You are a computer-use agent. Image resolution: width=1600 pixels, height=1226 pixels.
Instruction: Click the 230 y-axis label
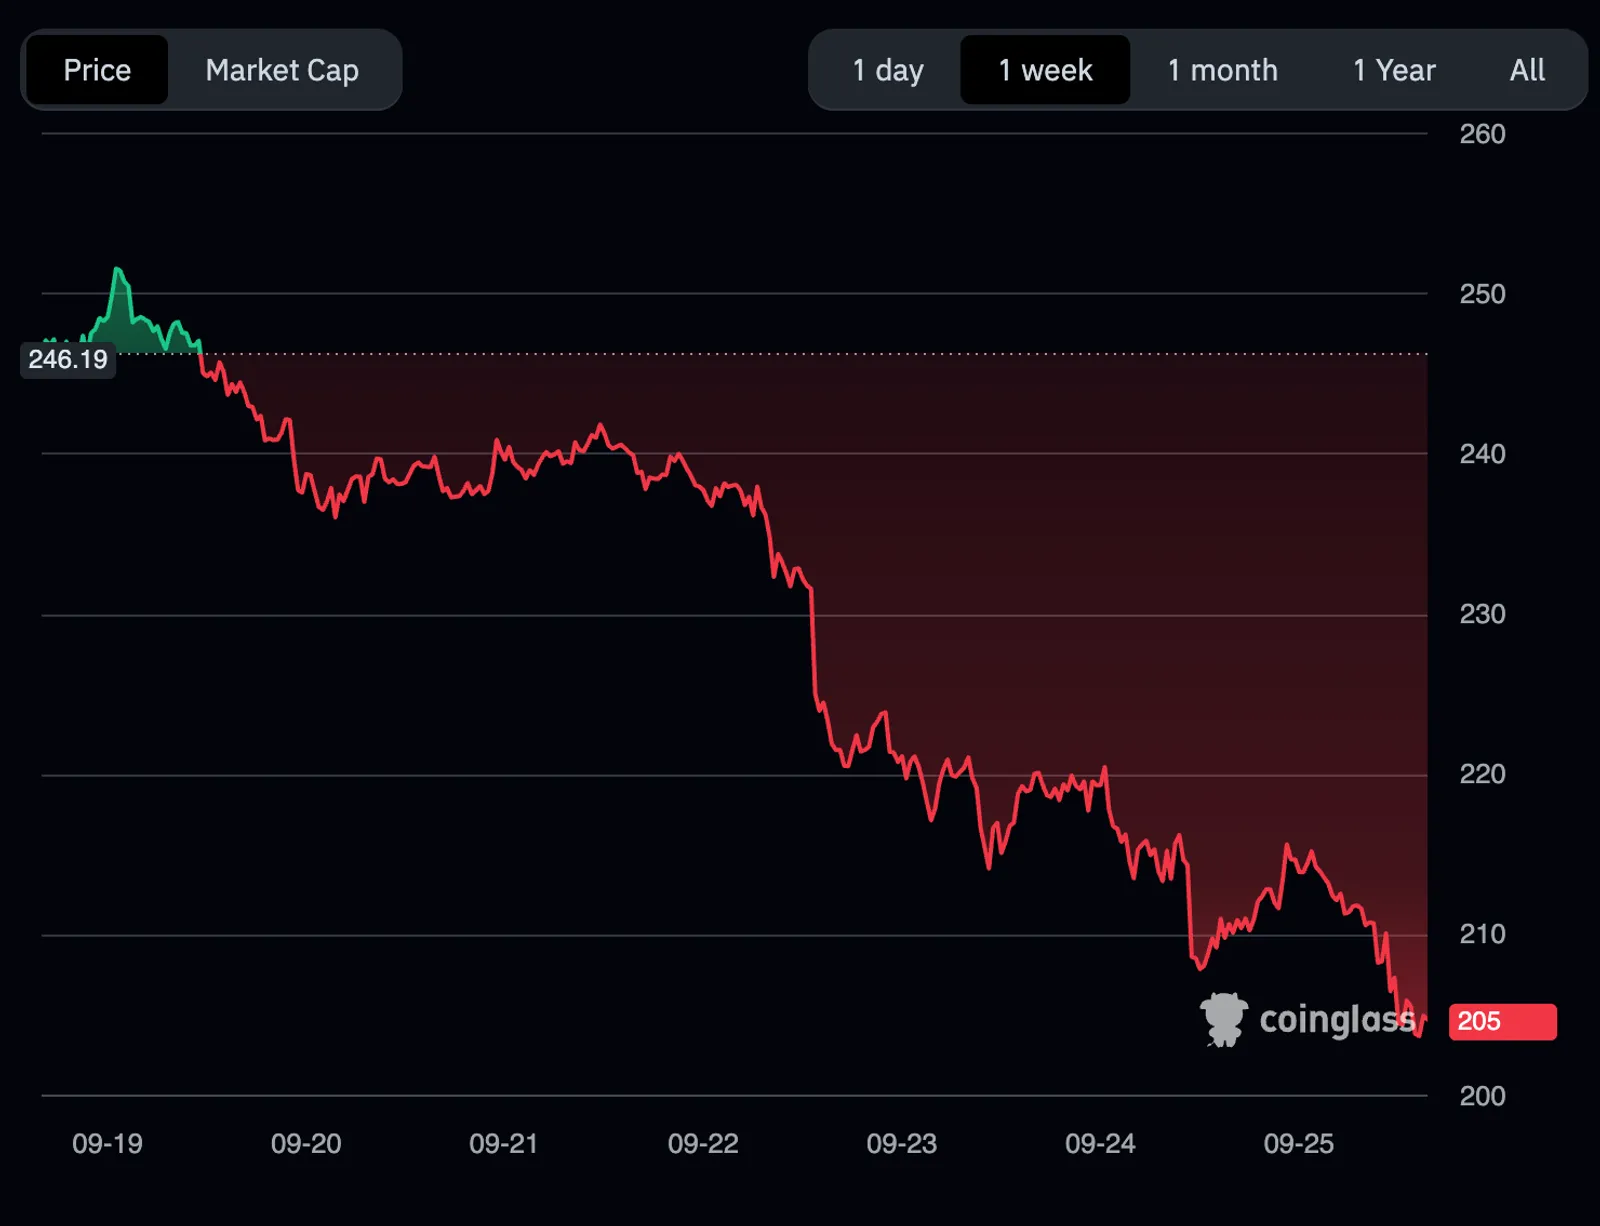click(1482, 614)
